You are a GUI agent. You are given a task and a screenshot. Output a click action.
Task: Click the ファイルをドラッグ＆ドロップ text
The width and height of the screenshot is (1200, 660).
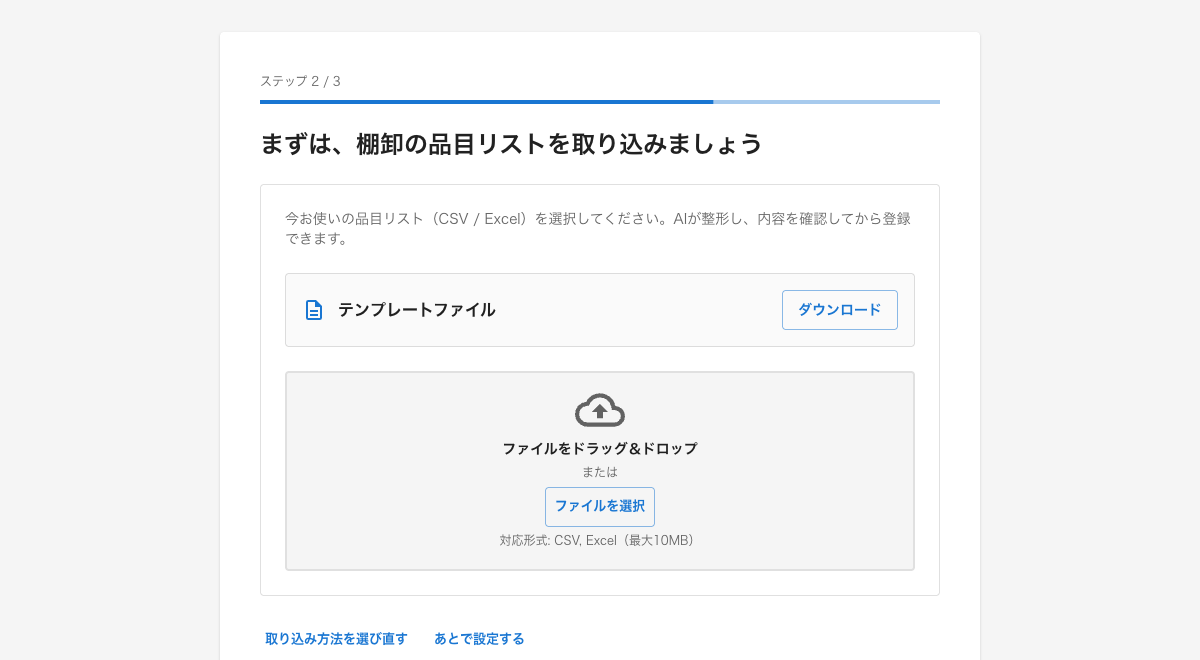click(x=600, y=448)
